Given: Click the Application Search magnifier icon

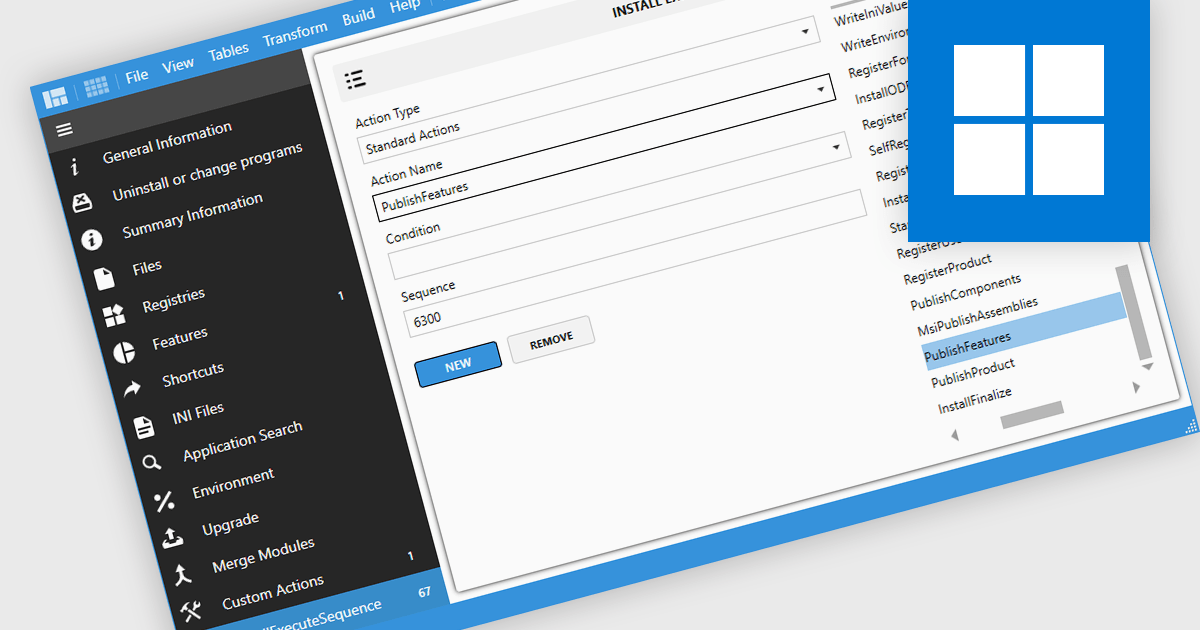Looking at the screenshot, I should pyautogui.click(x=152, y=462).
